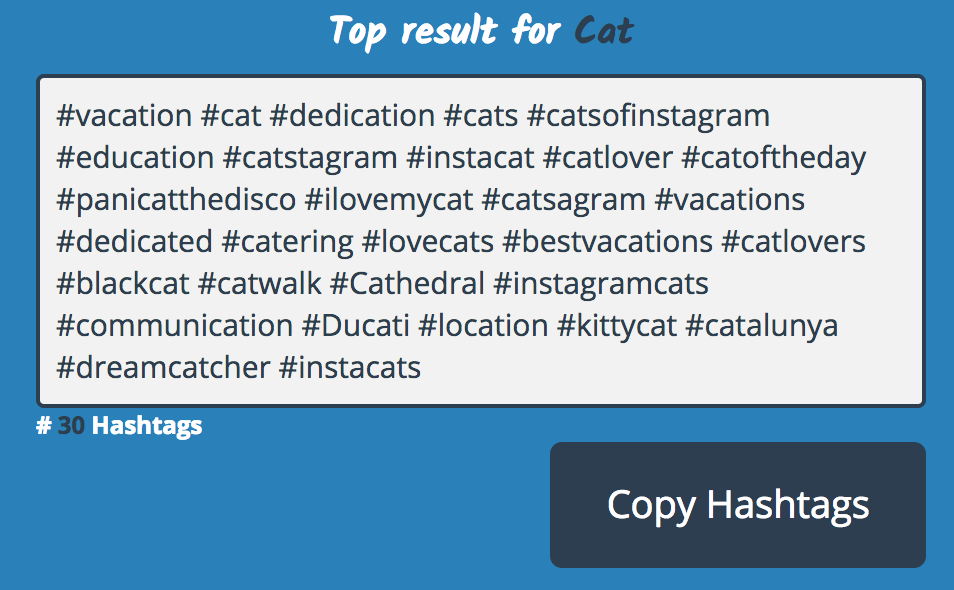Click on #communication in the textarea

[174, 326]
